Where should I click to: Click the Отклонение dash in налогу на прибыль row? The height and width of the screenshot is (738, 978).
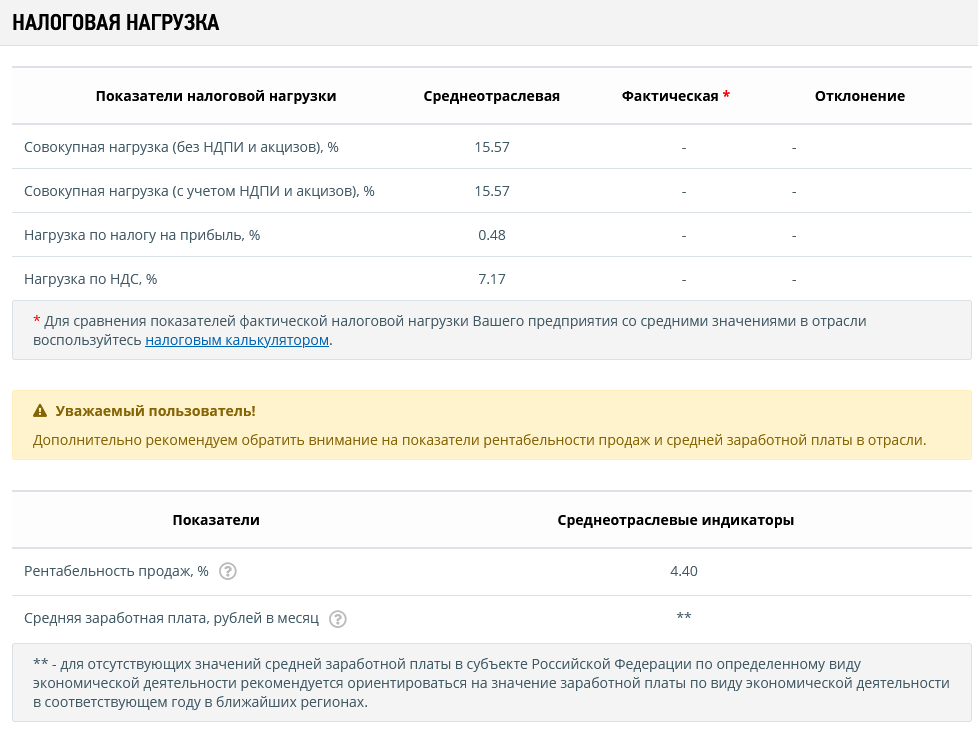coord(794,236)
